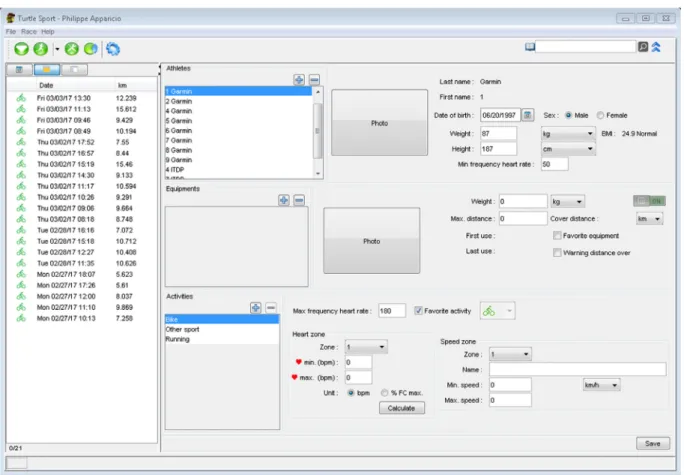Open the athlete weight unit kg dropdown
Image resolution: width=684 pixels, height=475 pixels.
click(x=568, y=133)
